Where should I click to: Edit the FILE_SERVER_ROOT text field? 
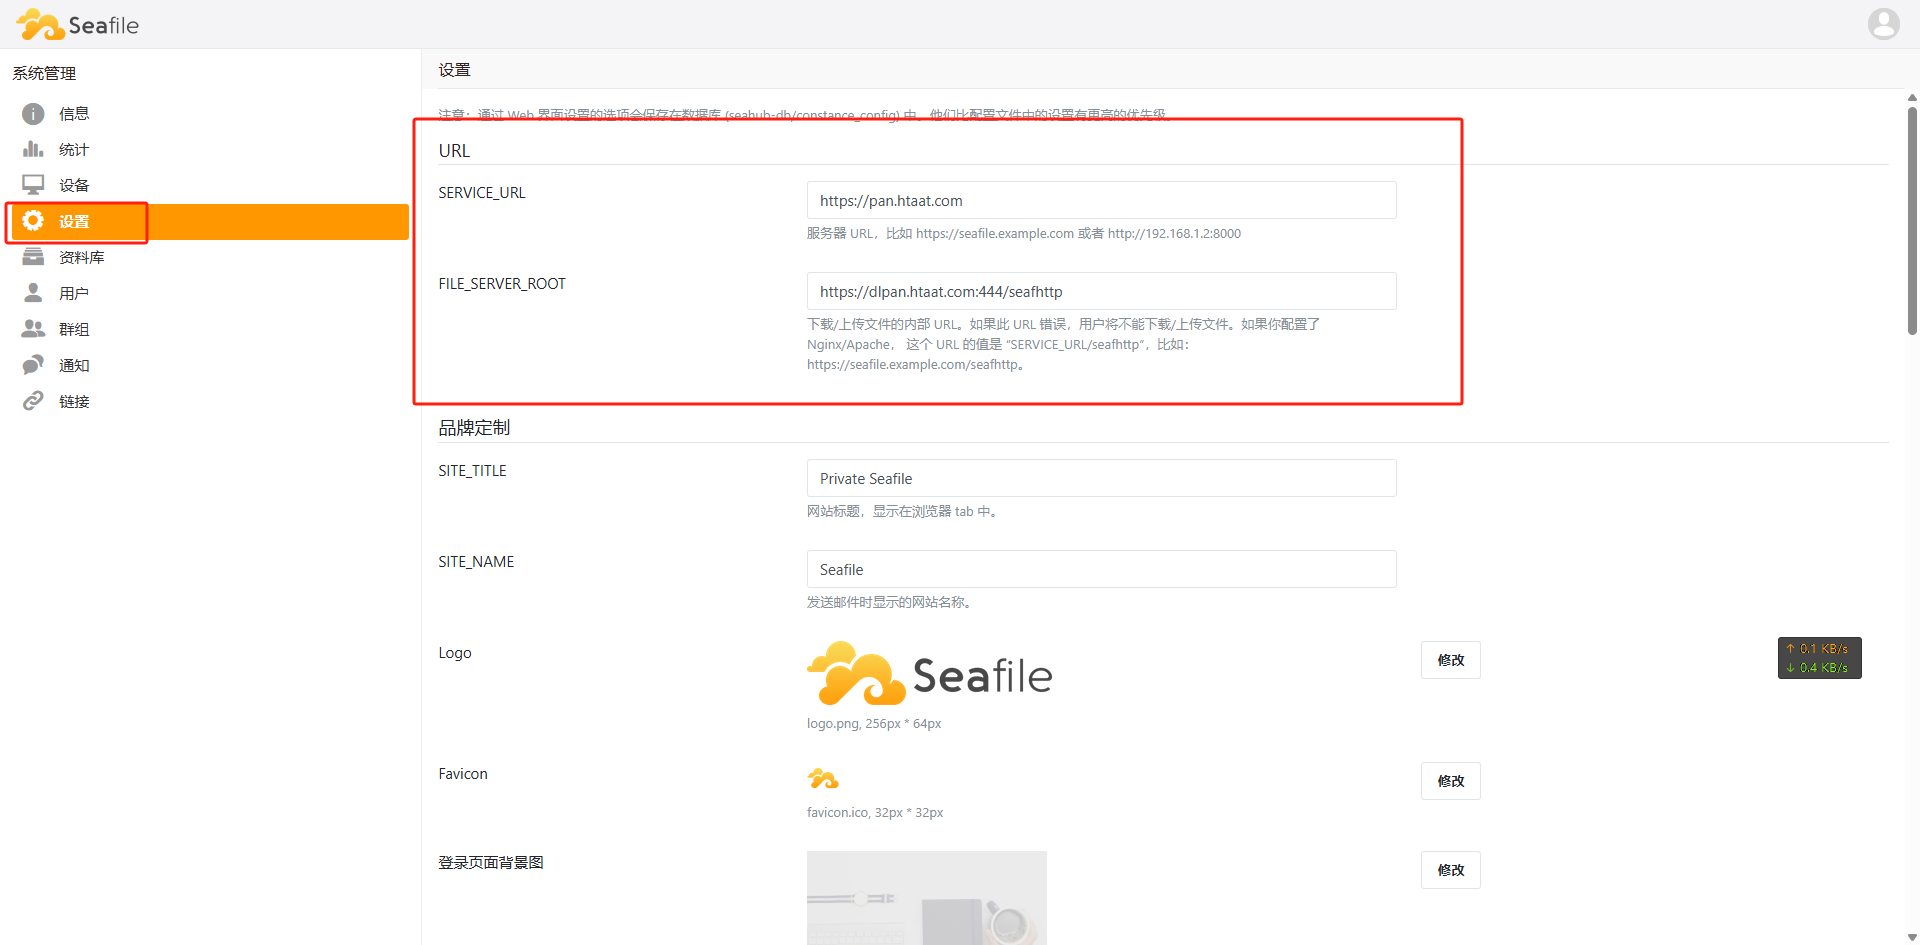click(x=1101, y=291)
